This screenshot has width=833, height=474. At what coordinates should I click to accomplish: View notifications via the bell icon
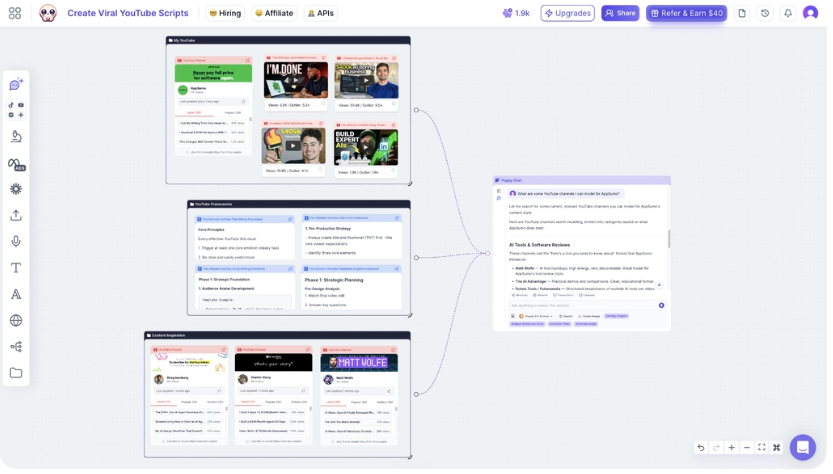pyautogui.click(x=788, y=13)
